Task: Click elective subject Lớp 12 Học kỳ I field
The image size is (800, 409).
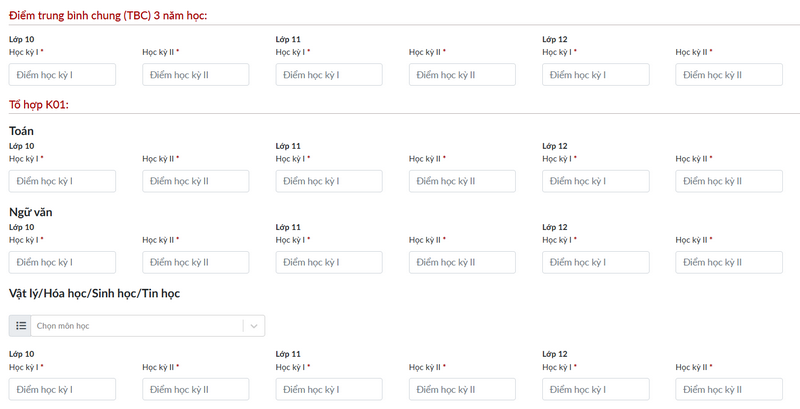Action: pos(596,389)
